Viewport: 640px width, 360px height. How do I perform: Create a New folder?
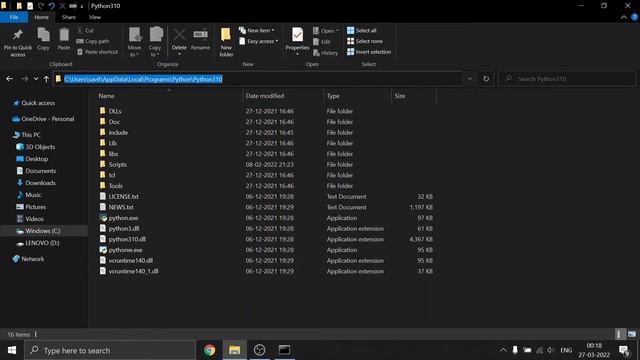click(x=226, y=42)
